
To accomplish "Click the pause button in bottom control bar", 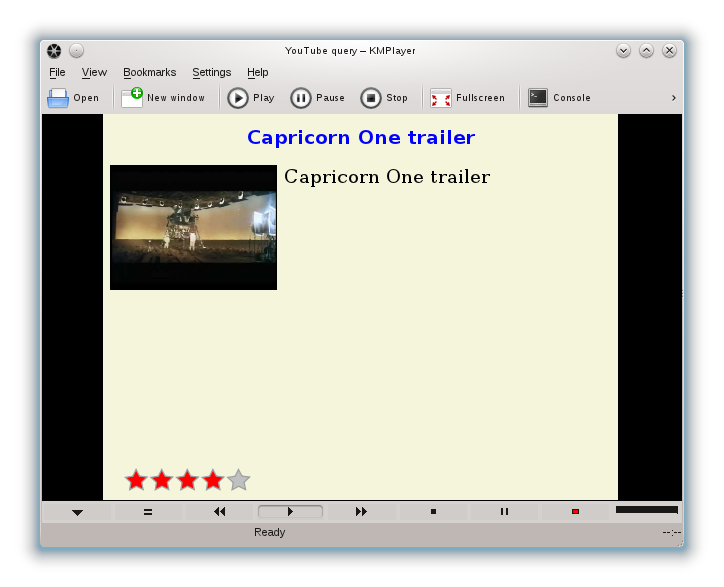I will point(504,512).
